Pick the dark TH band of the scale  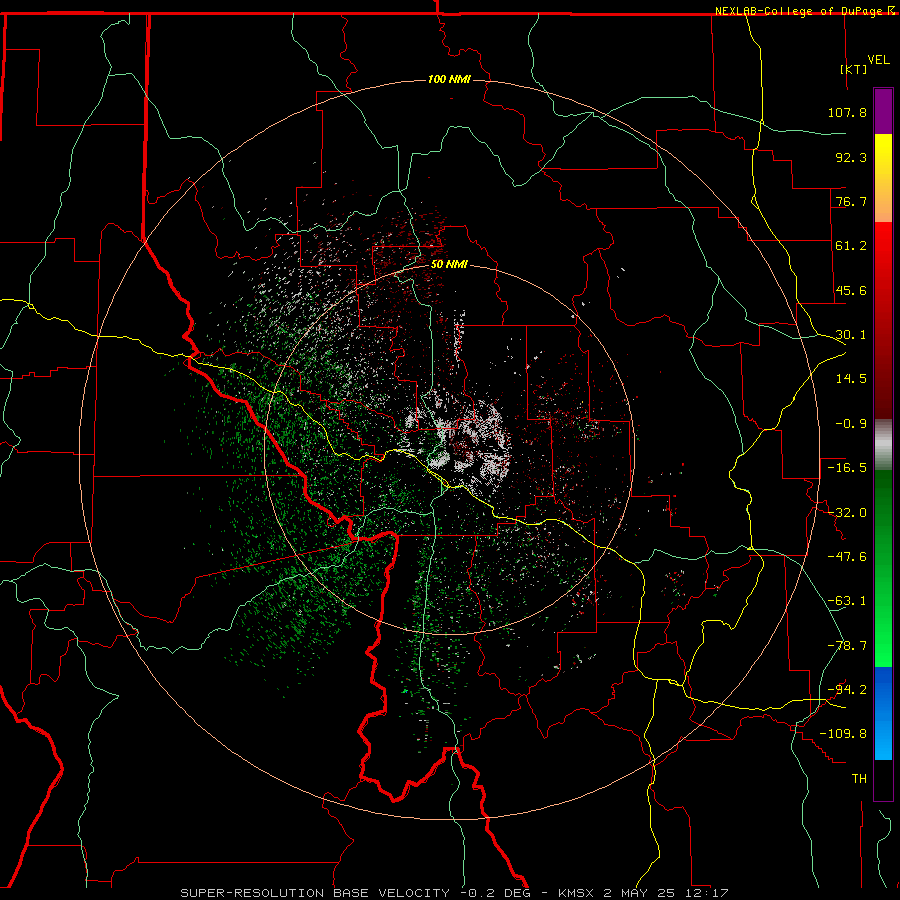[883, 780]
